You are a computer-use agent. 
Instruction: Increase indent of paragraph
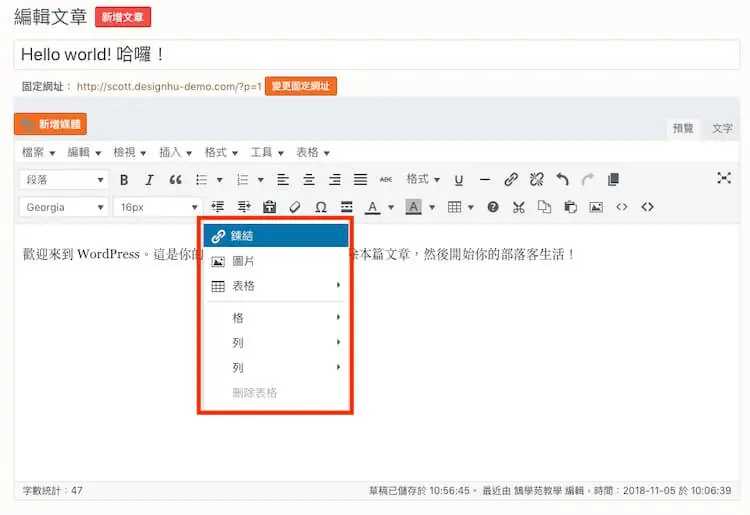click(x=244, y=207)
